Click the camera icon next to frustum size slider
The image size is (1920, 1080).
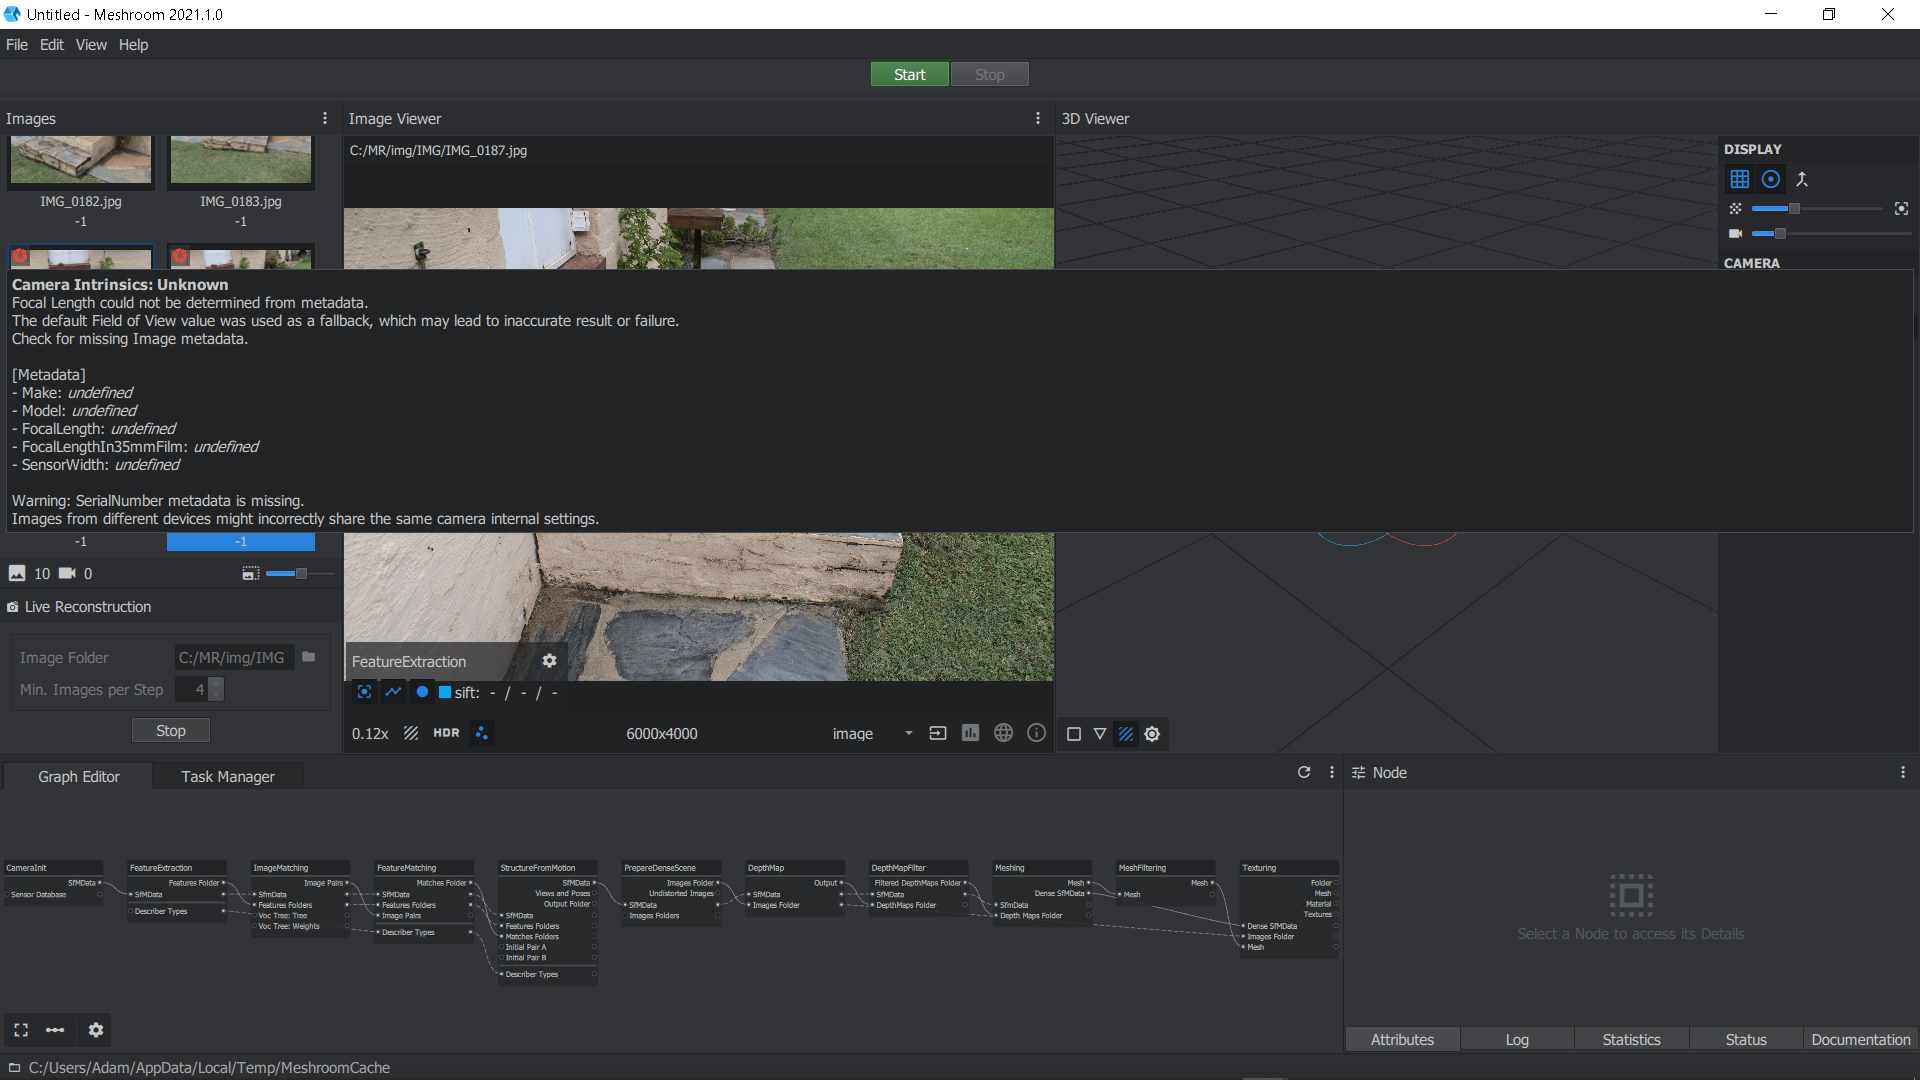(1736, 233)
